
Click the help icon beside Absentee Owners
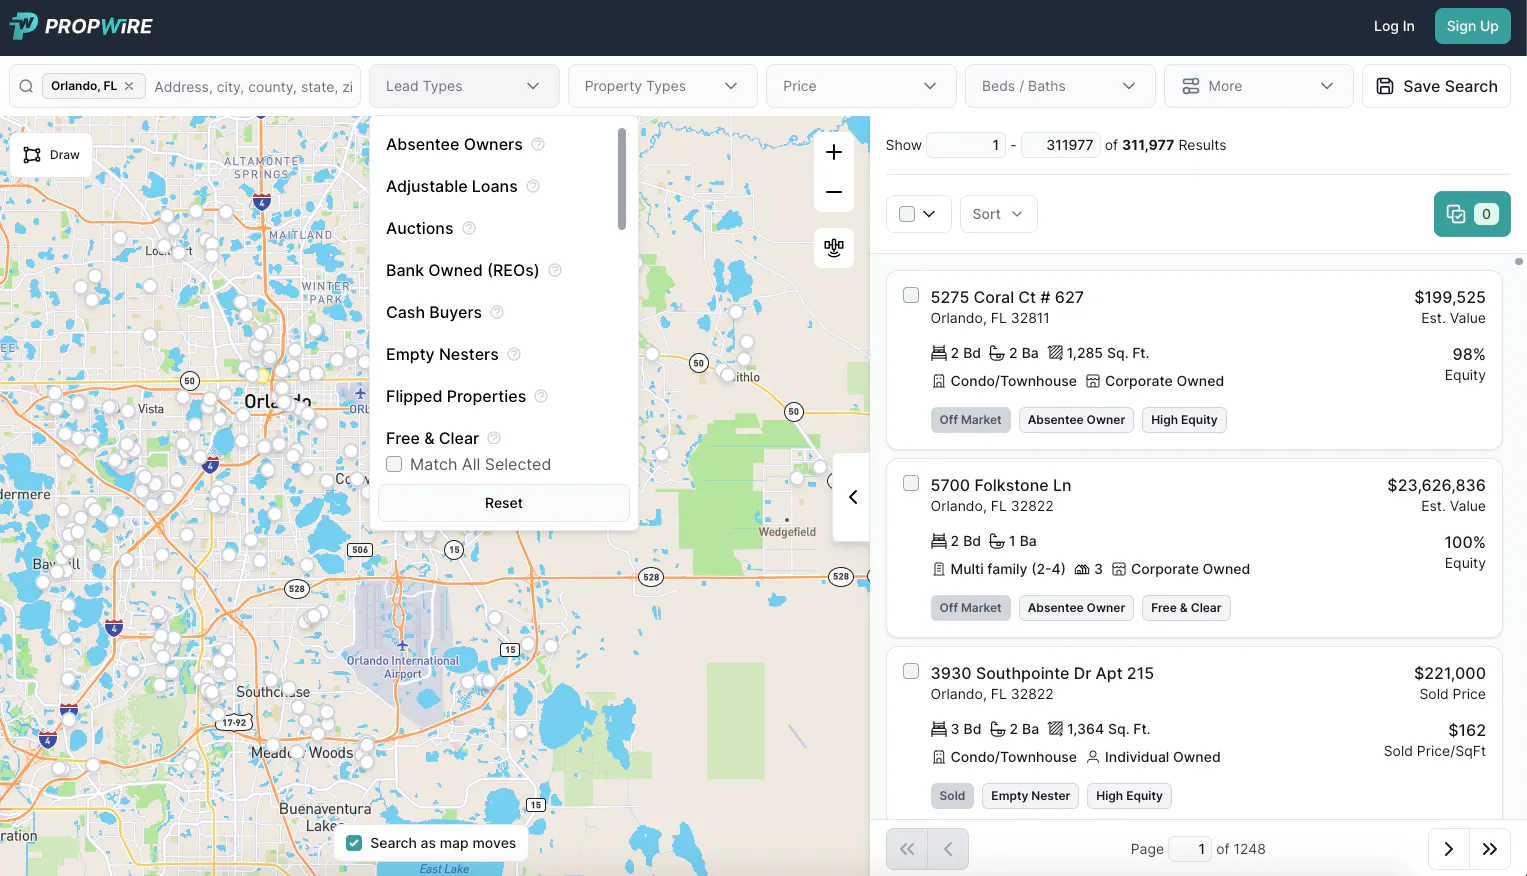(538, 145)
